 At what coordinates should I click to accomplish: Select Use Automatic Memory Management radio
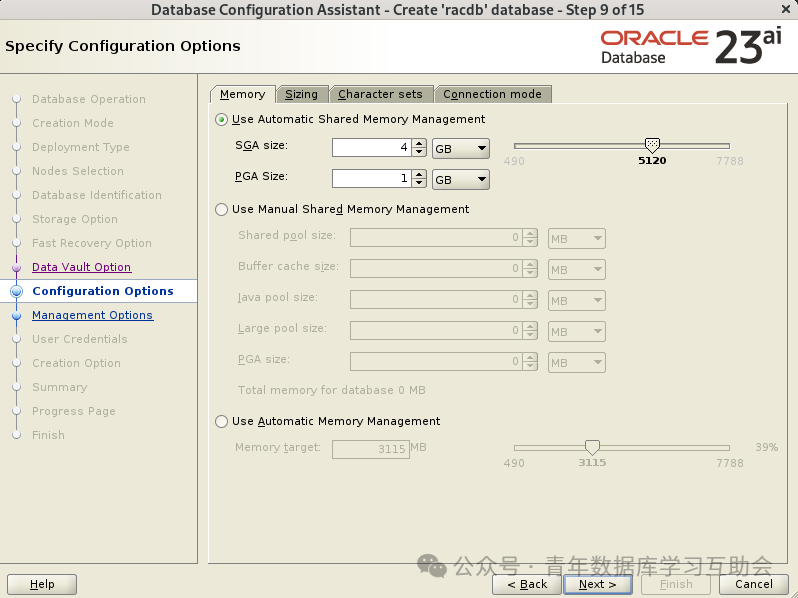point(221,421)
